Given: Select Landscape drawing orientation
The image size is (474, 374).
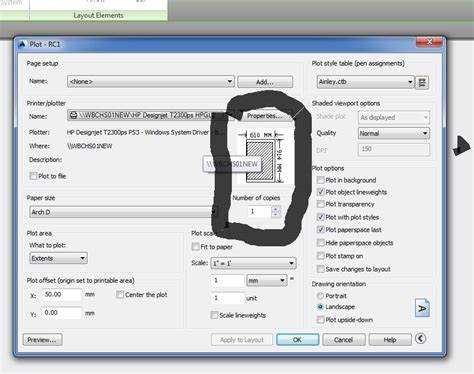Looking at the screenshot, I should coord(320,307).
